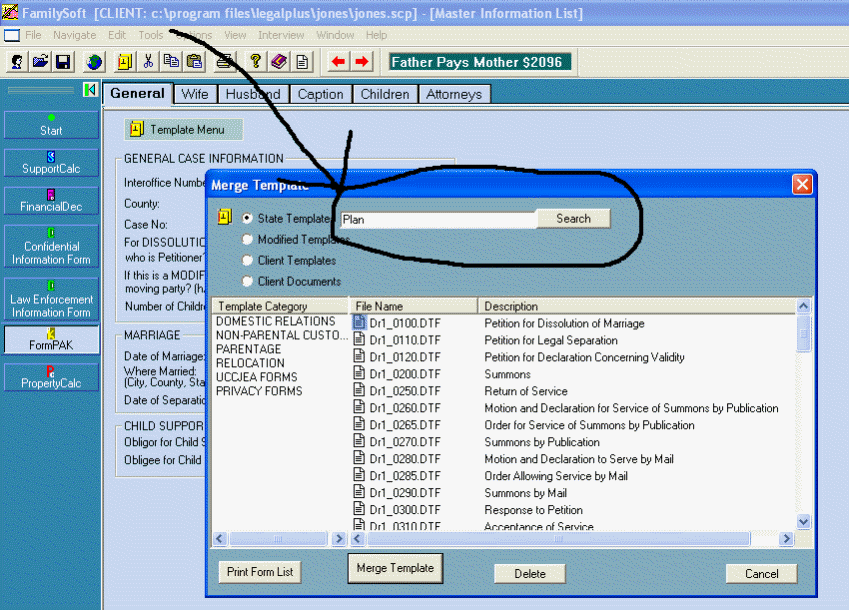Select the Client Templates radio button
The width and height of the screenshot is (849, 610).
(247, 261)
